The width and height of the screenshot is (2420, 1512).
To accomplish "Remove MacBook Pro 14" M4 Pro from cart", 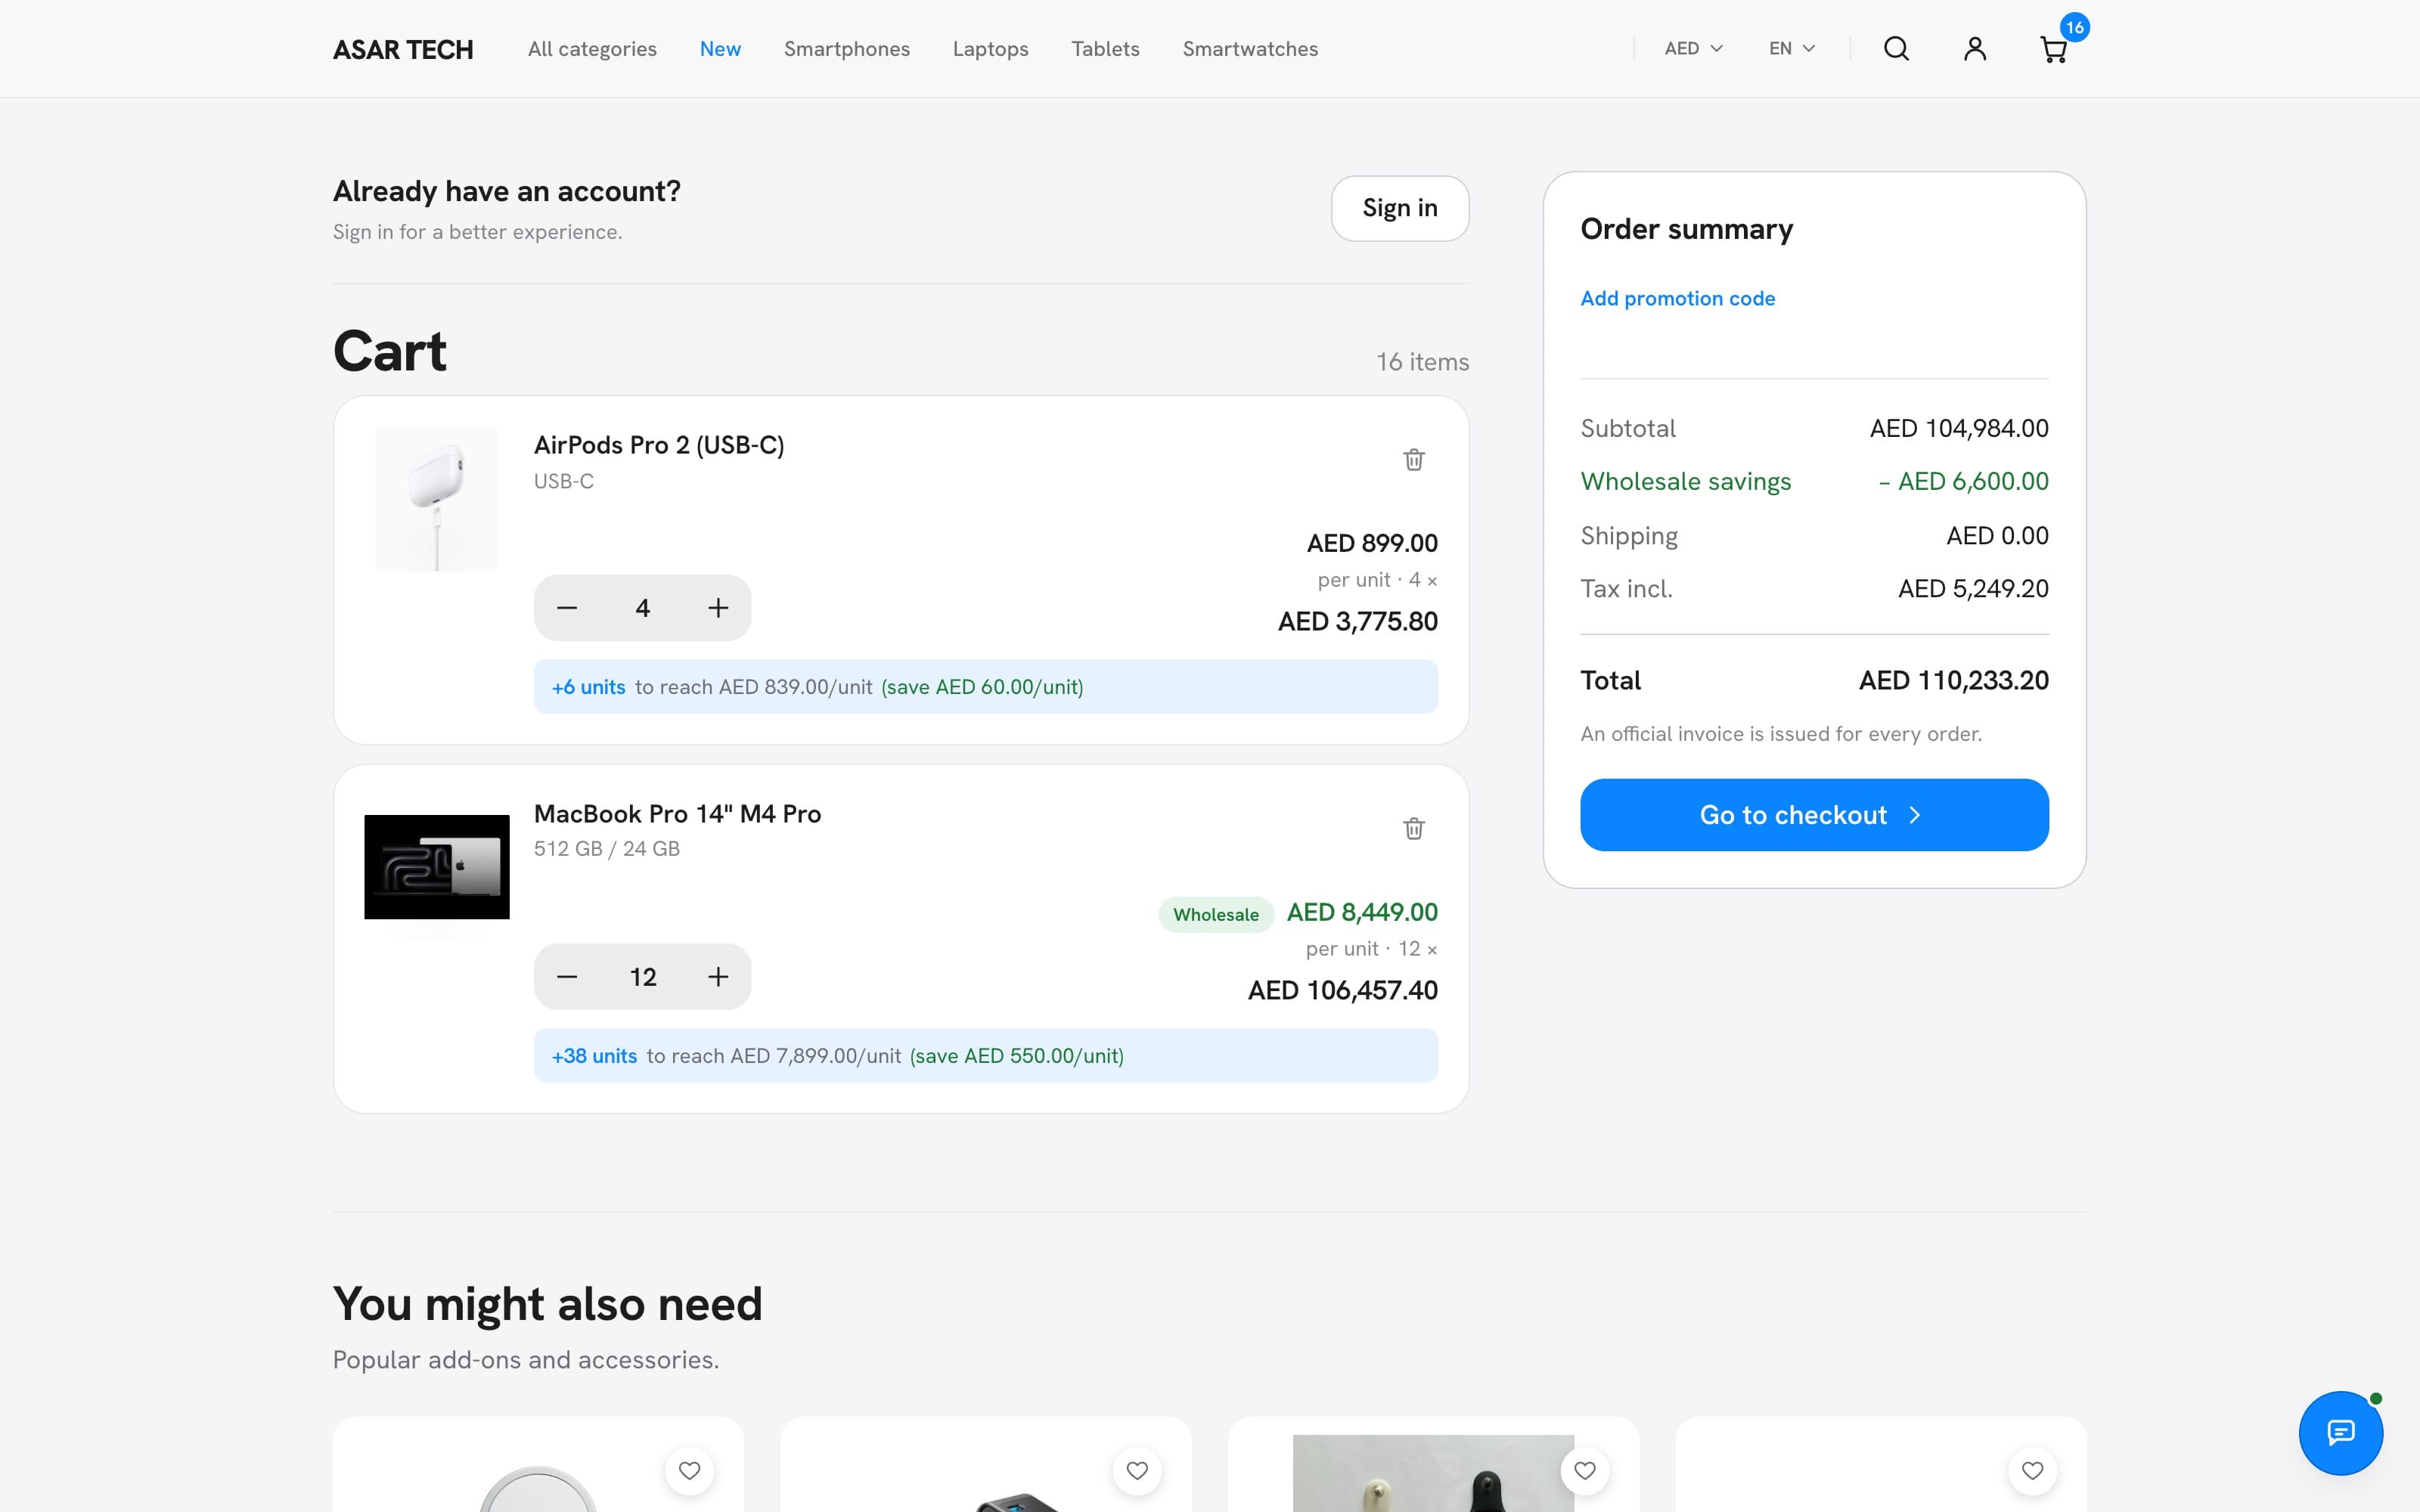I will pos(1413,829).
